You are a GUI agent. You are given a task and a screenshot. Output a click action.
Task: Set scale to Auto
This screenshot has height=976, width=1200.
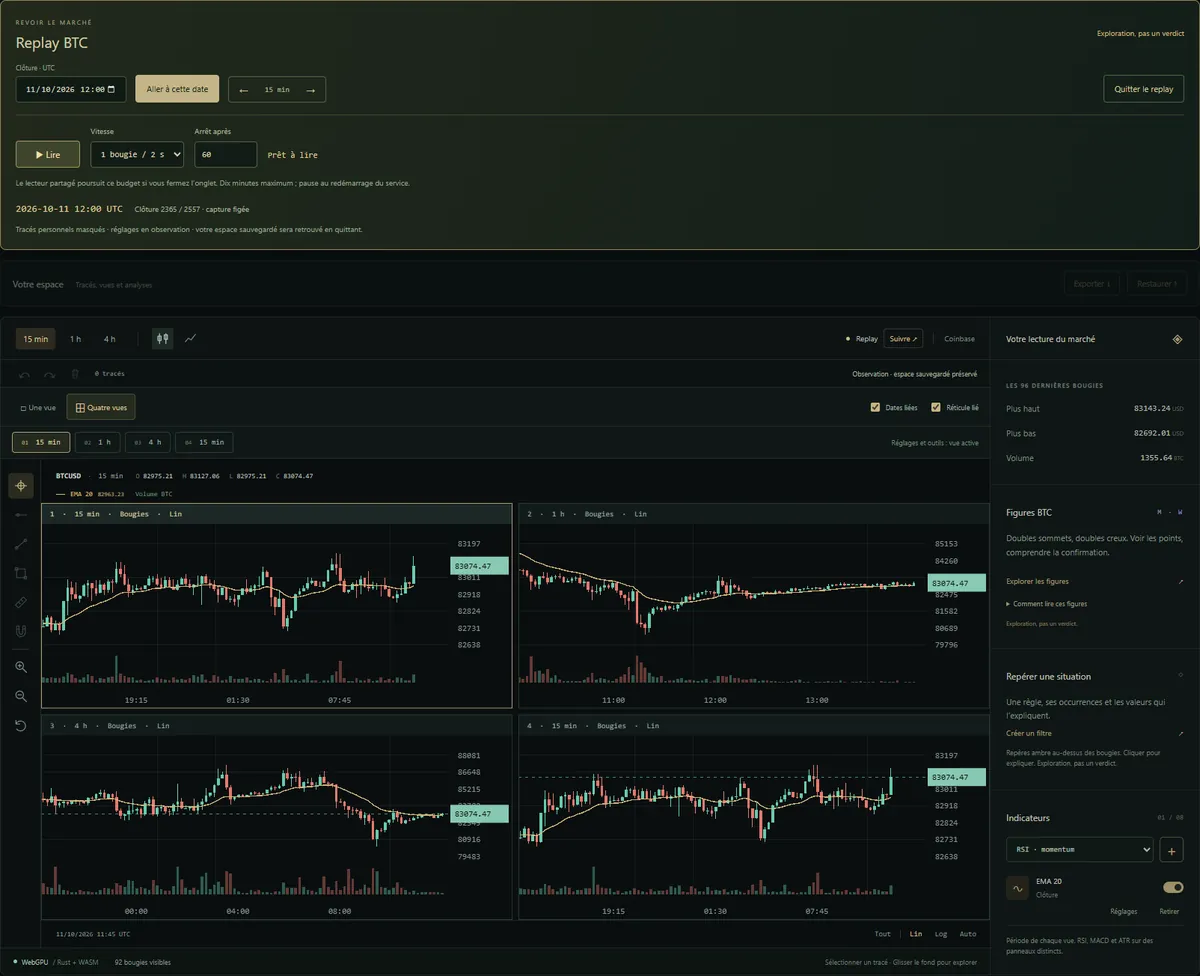968,934
